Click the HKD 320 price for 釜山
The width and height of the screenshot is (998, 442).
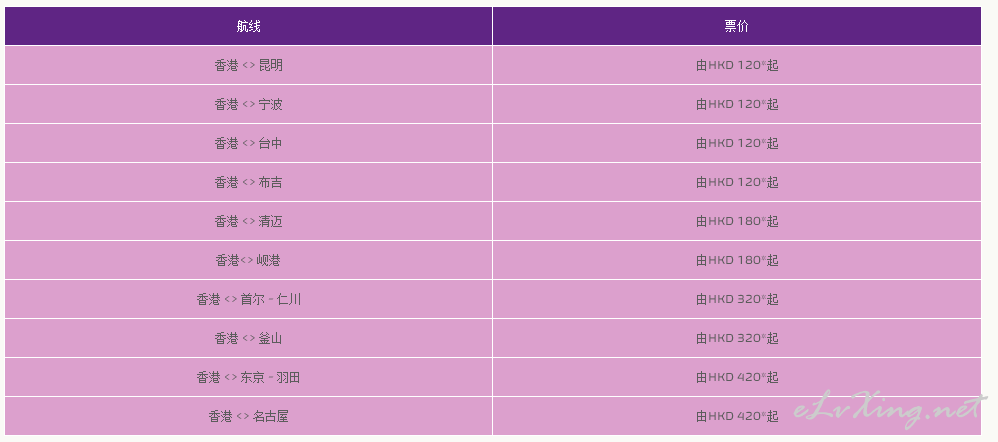pyautogui.click(x=736, y=338)
